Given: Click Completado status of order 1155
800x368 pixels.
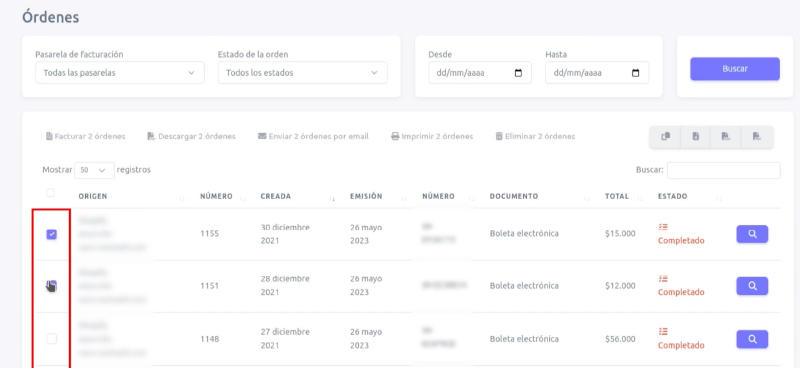Looking at the screenshot, I should (681, 240).
